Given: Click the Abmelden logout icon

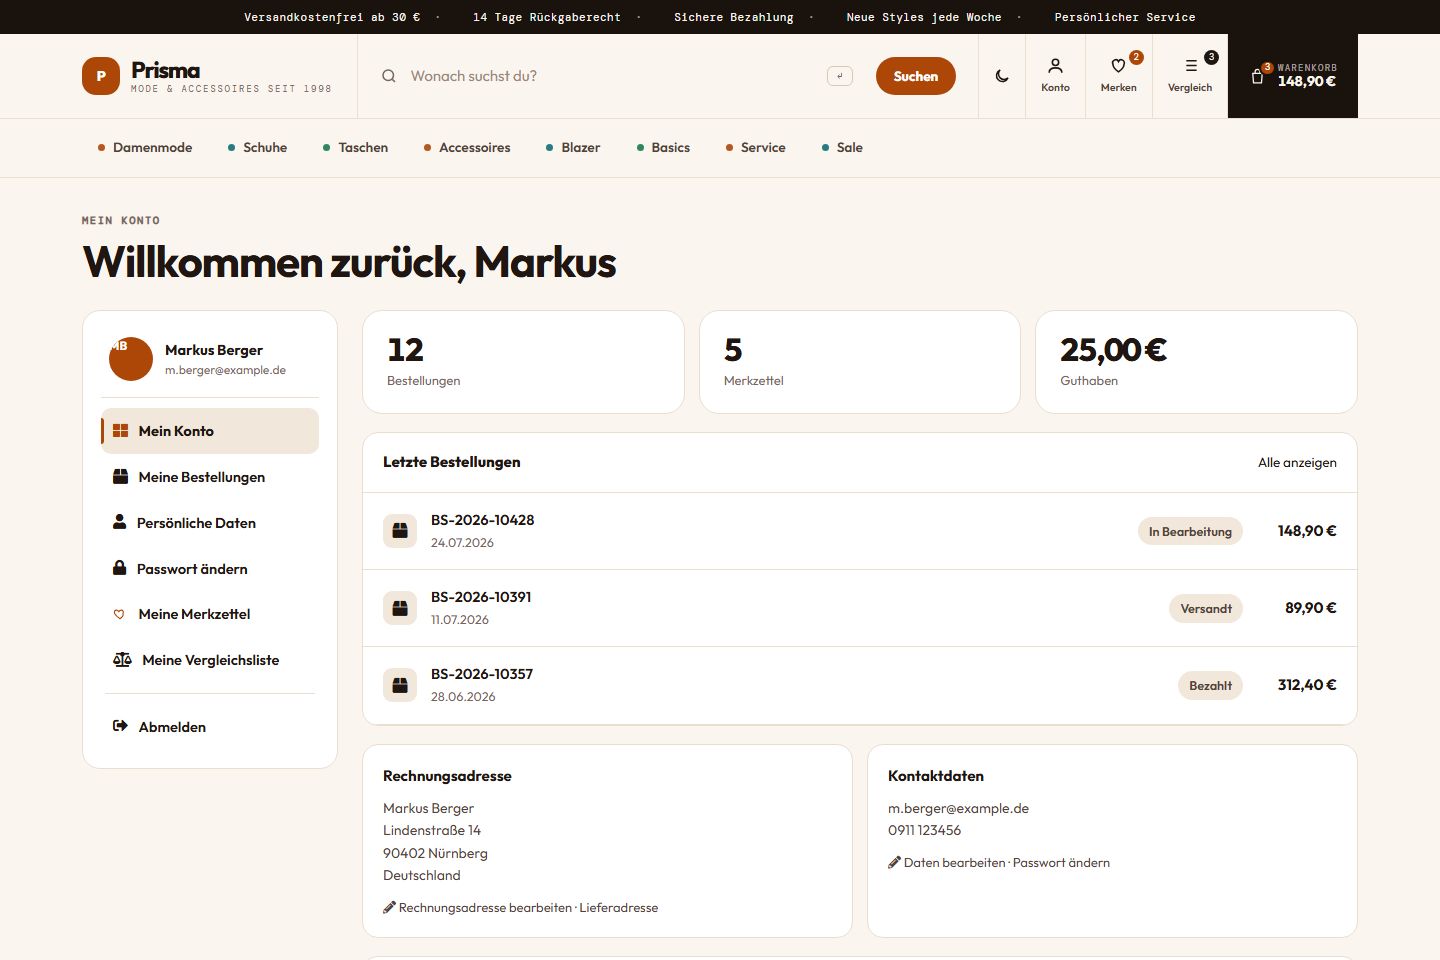Looking at the screenshot, I should point(120,726).
